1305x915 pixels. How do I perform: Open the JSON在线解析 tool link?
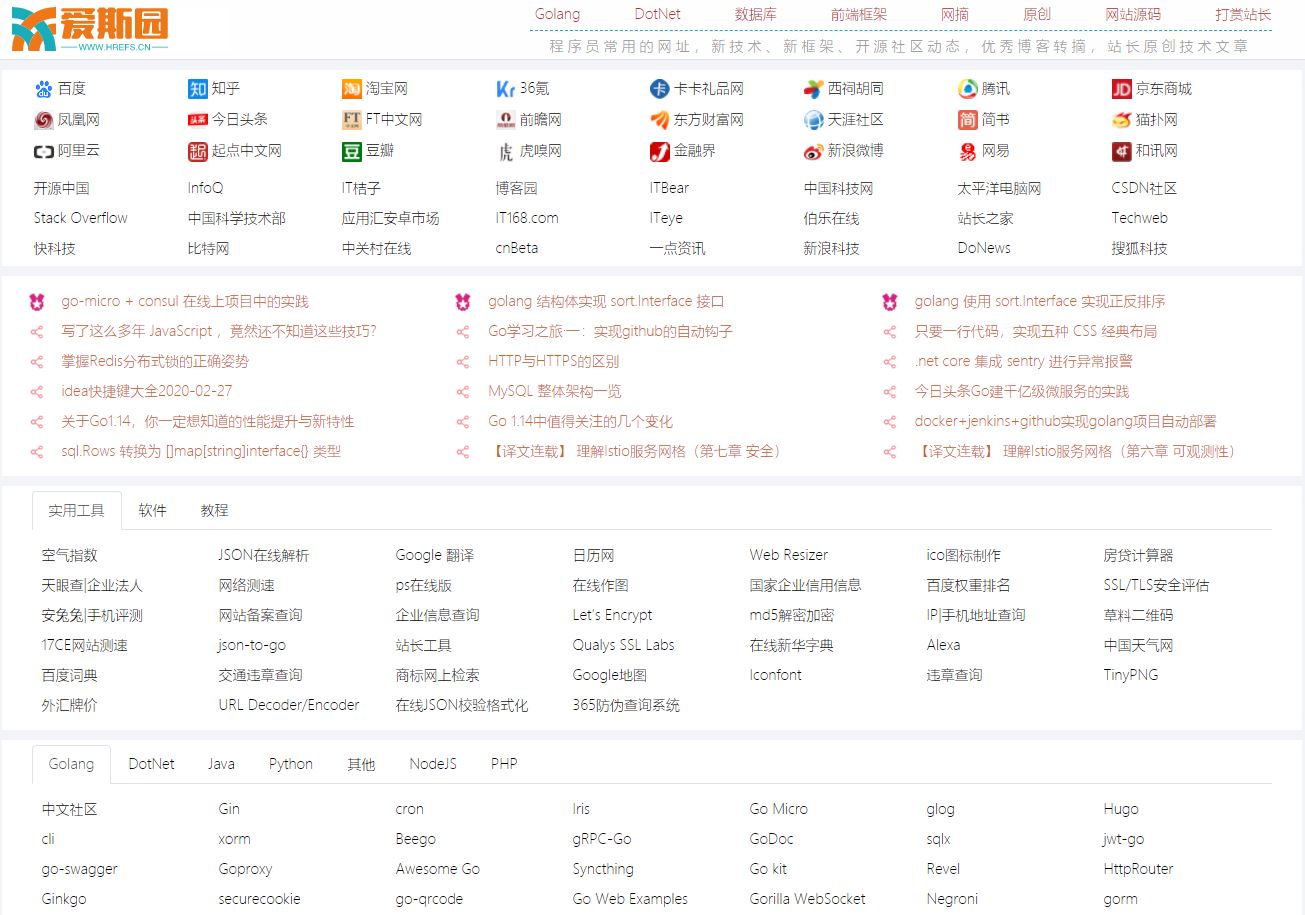point(264,555)
